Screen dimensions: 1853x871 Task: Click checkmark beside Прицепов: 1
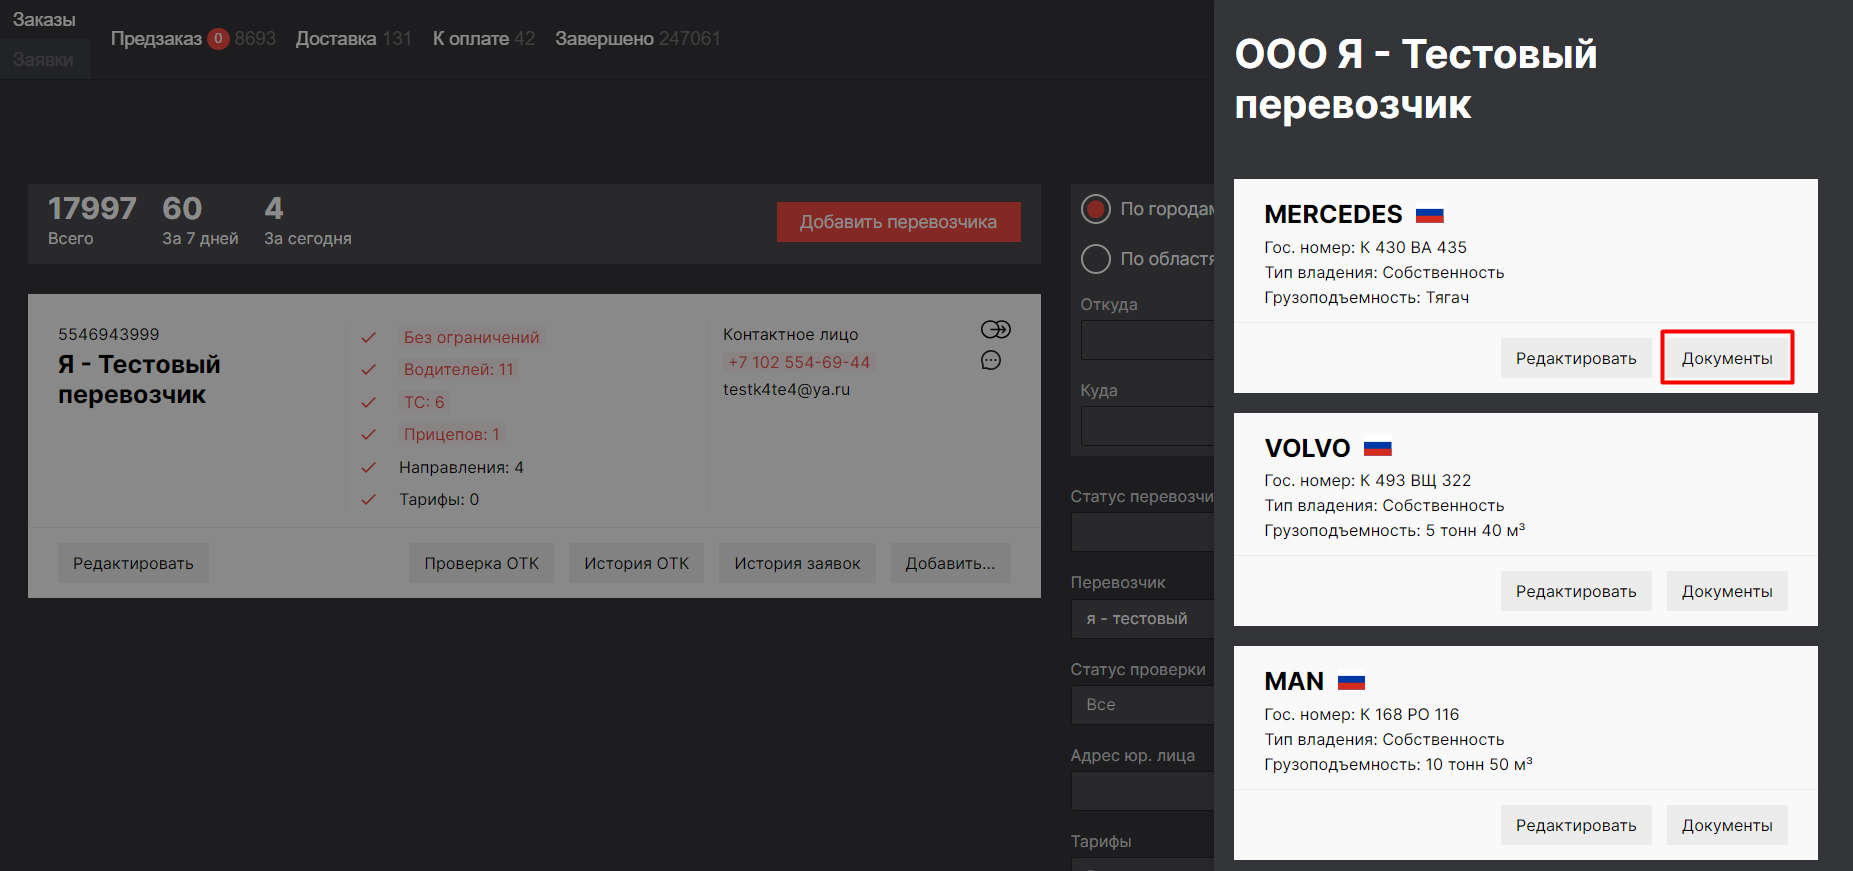click(x=369, y=434)
